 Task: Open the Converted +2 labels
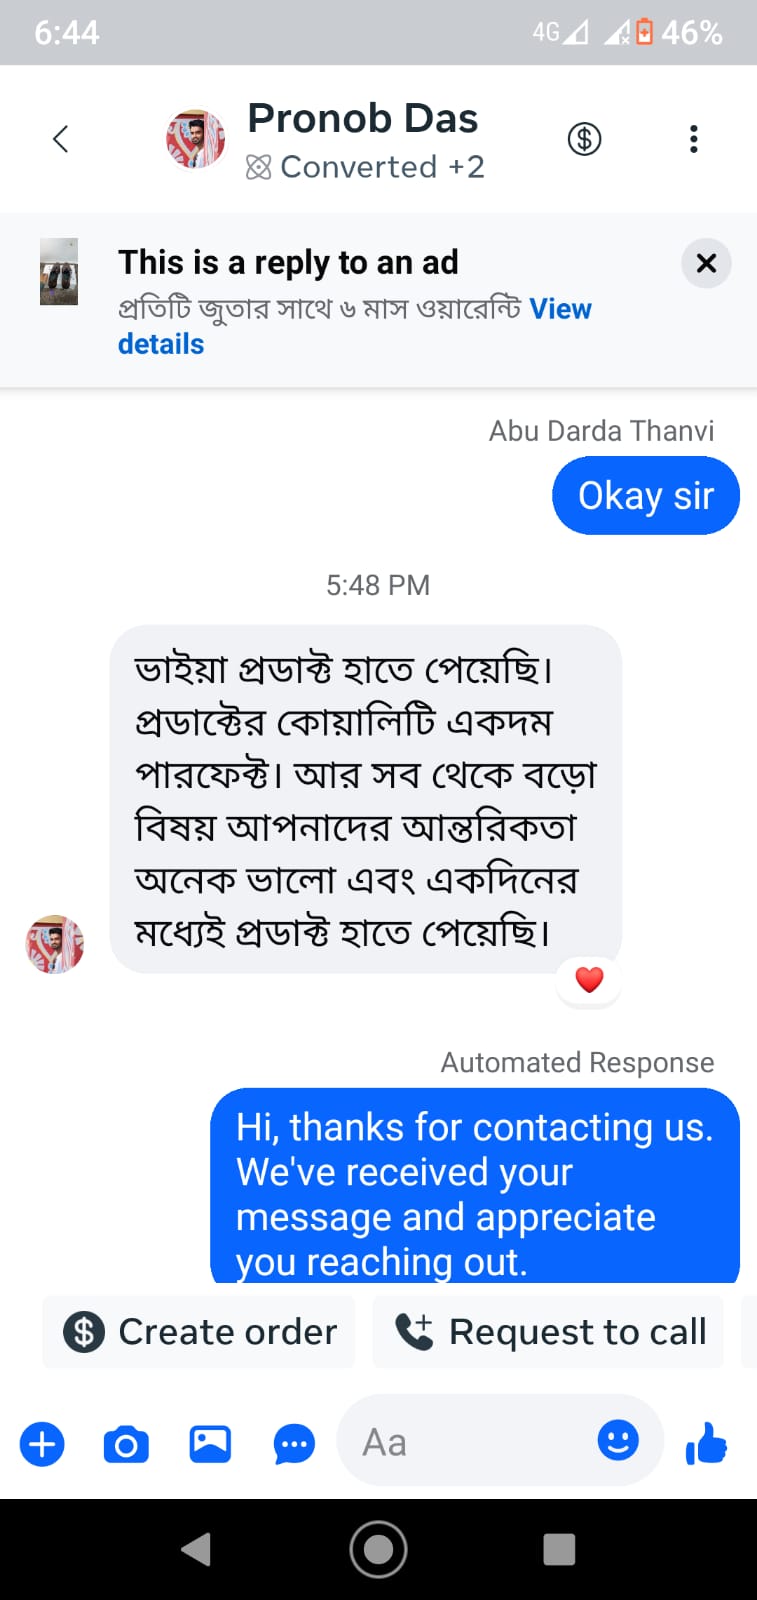tap(366, 167)
